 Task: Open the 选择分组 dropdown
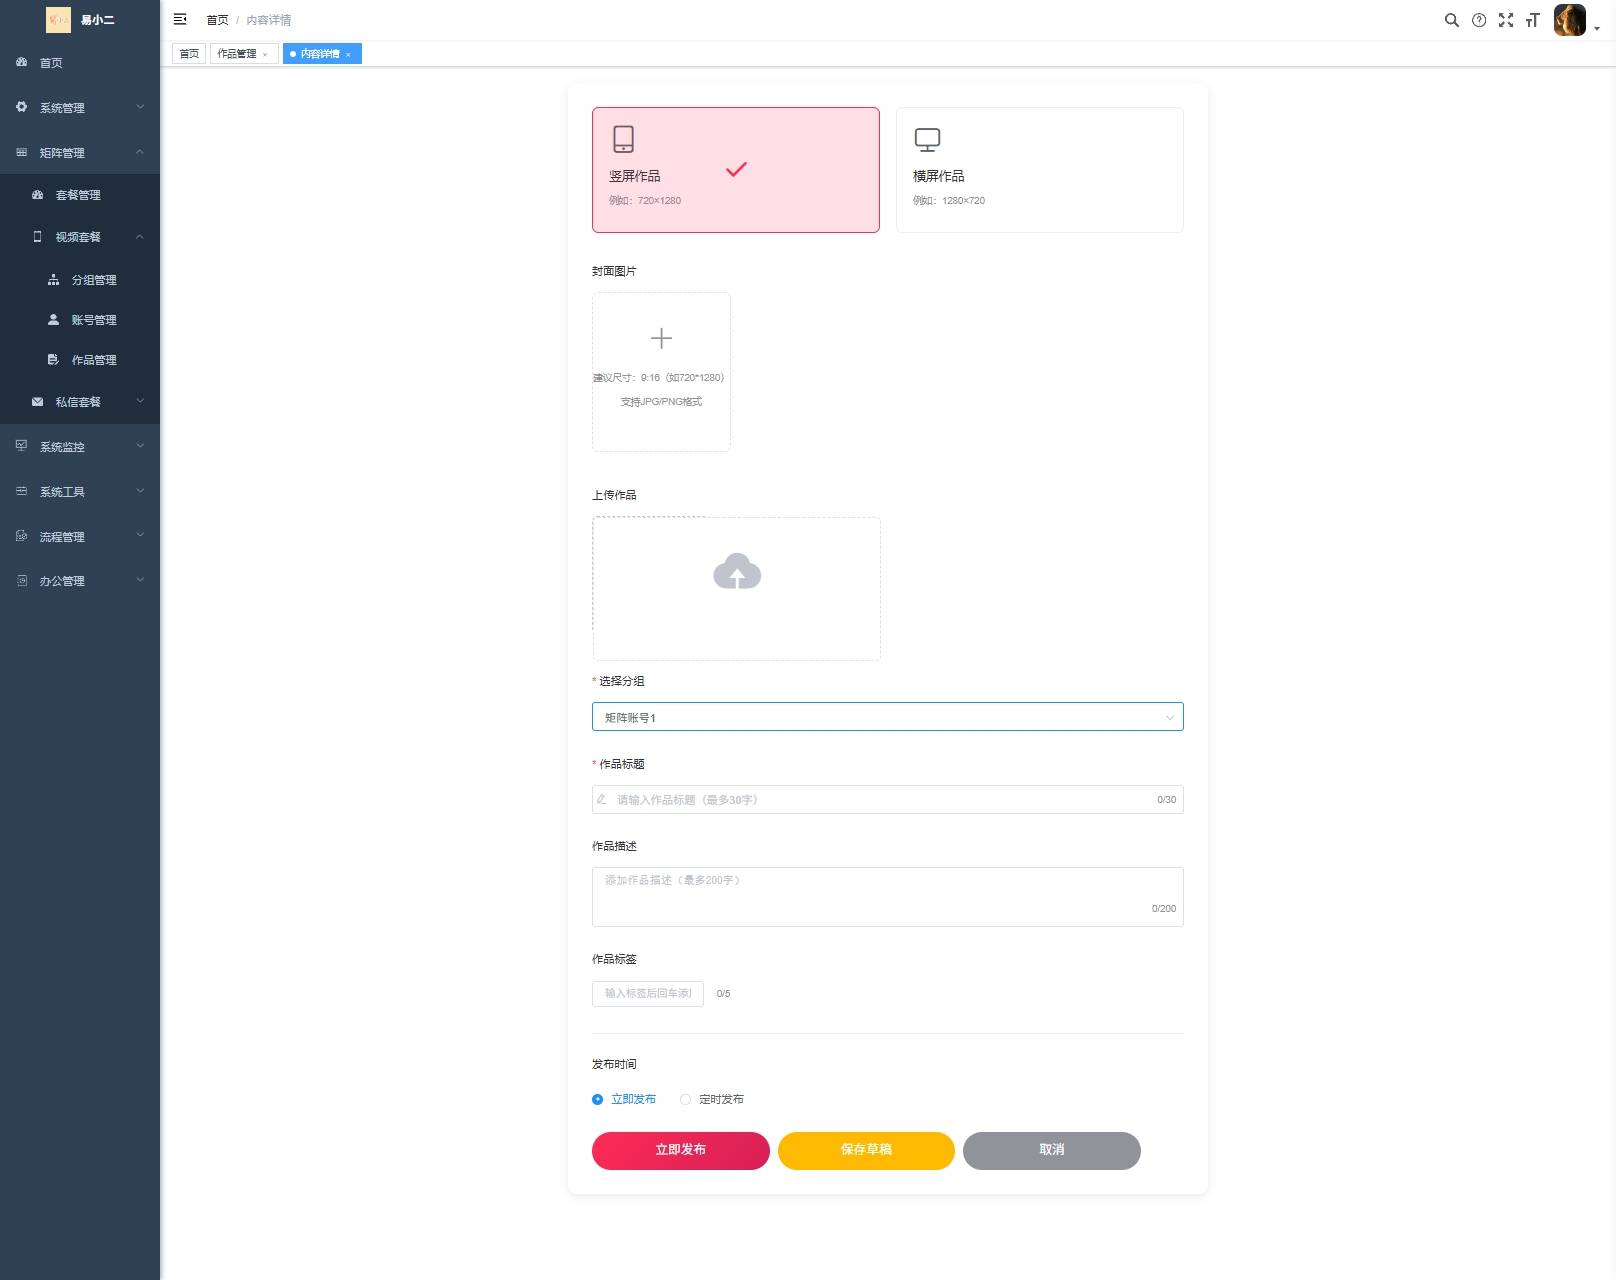pyautogui.click(x=887, y=717)
